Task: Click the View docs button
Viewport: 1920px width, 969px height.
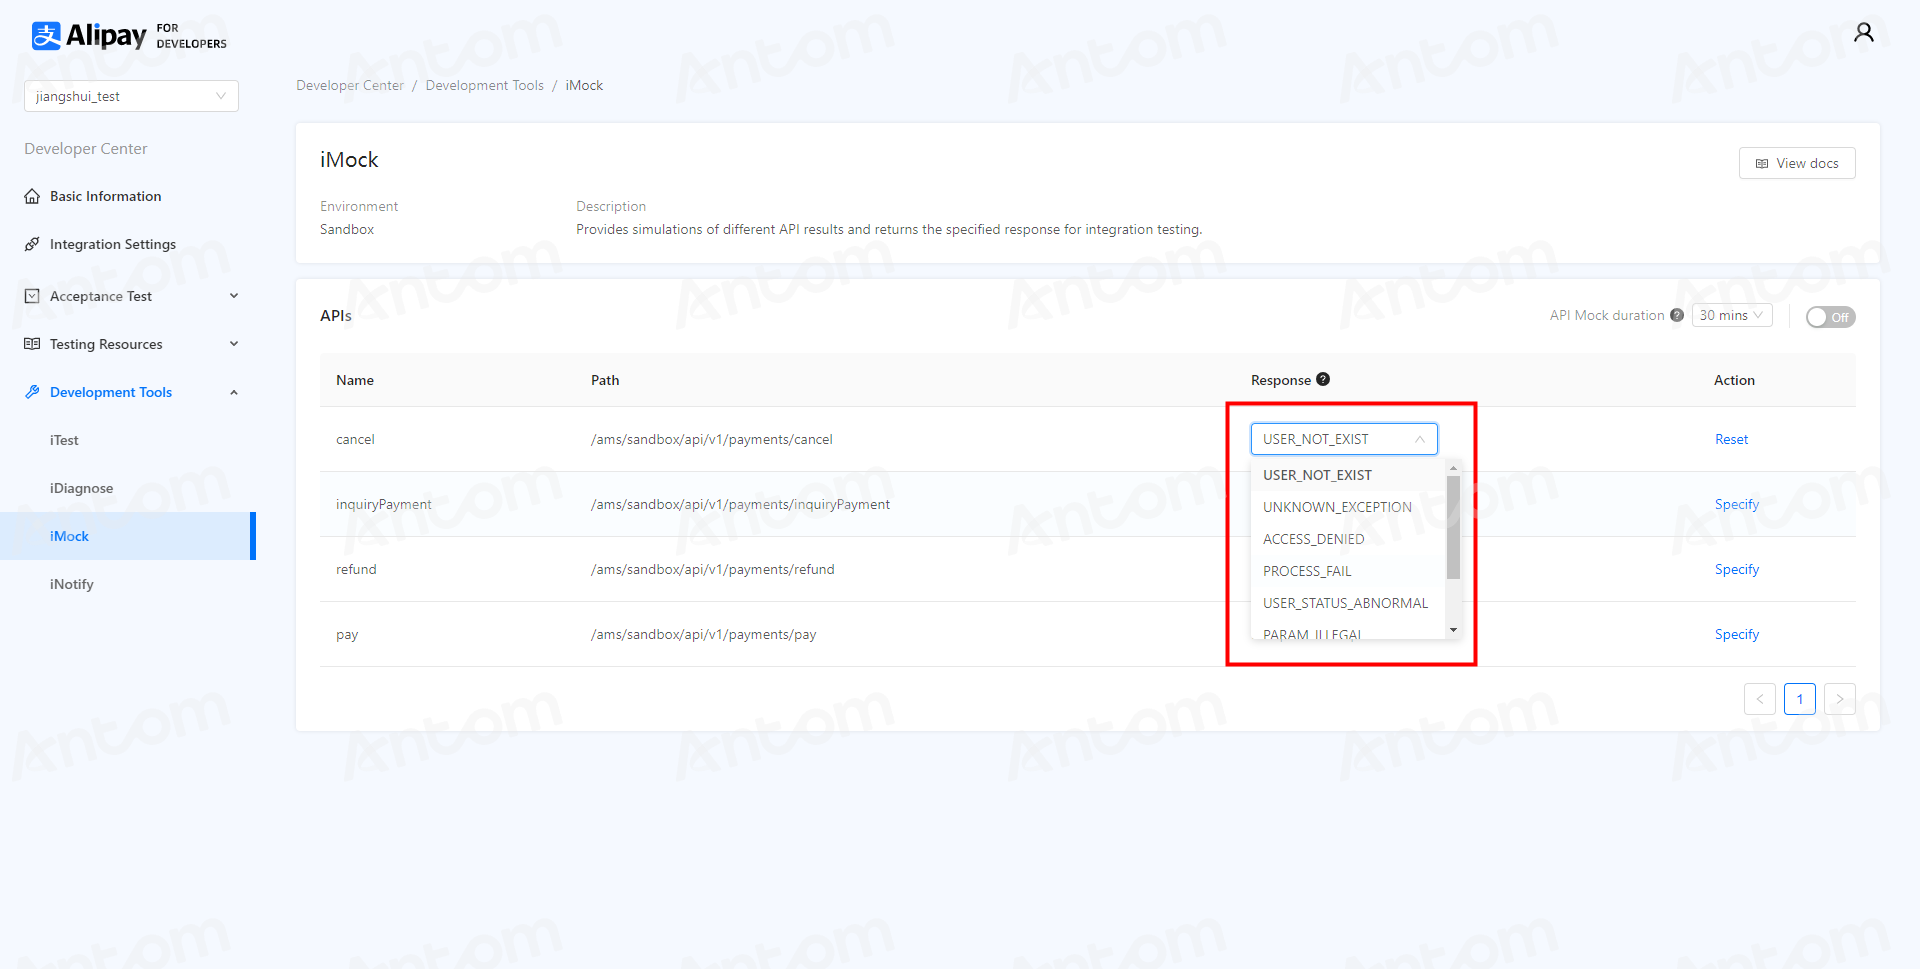Action: click(x=1797, y=163)
